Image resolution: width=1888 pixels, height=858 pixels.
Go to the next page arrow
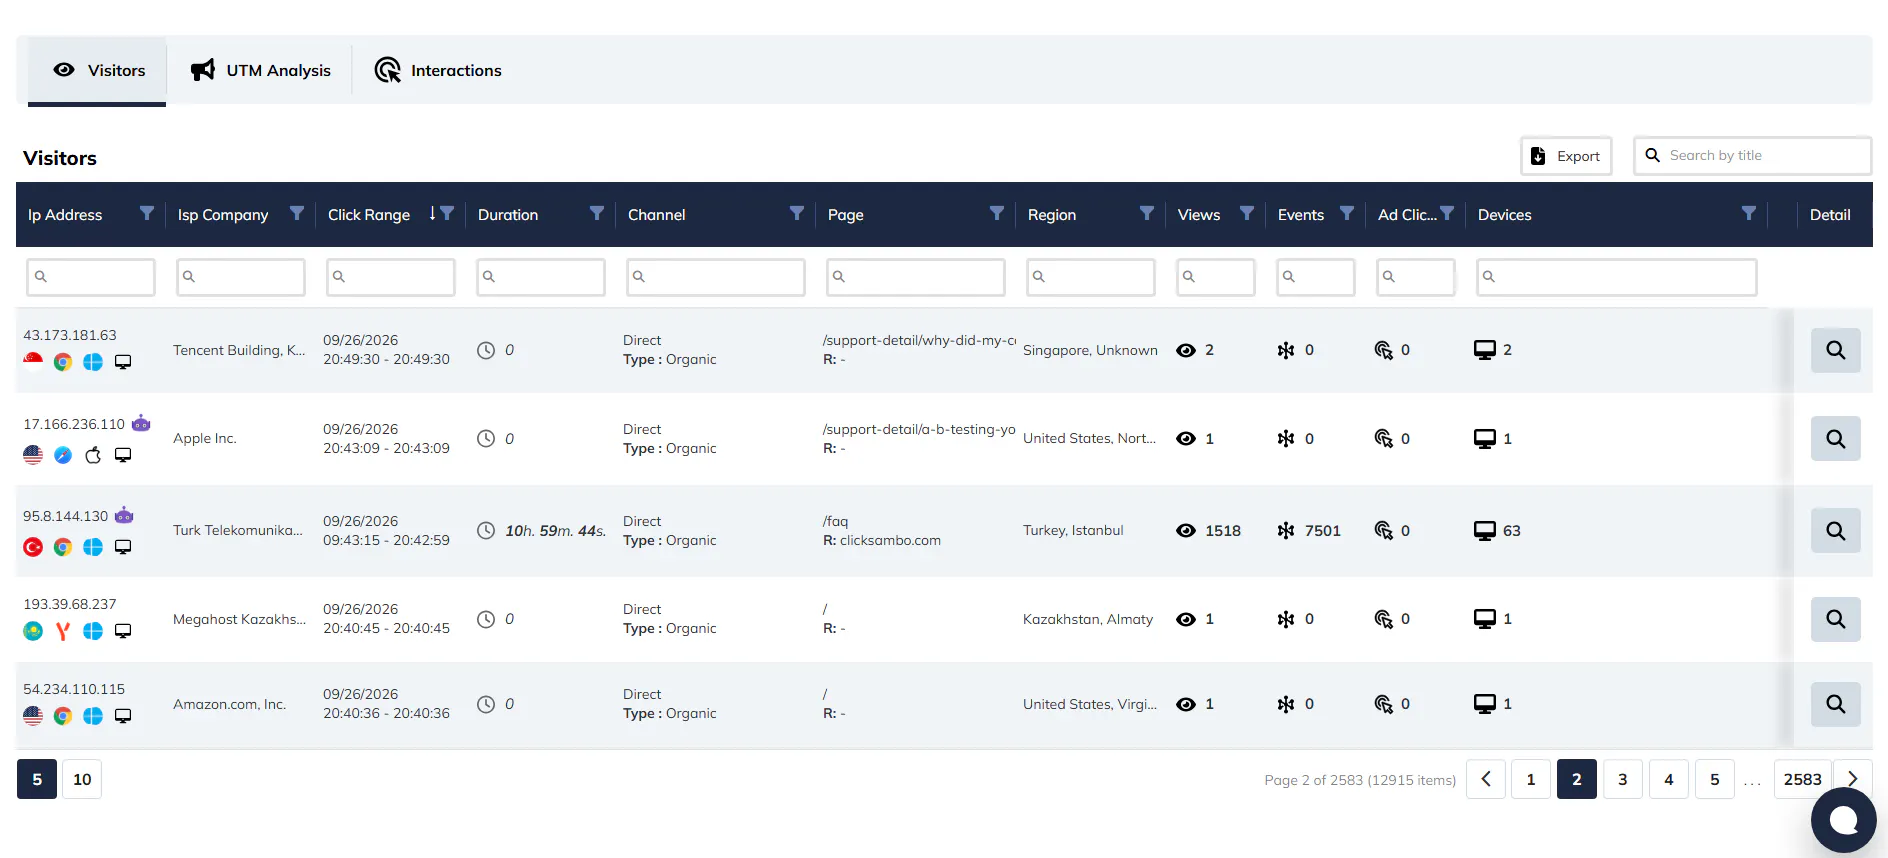click(1852, 779)
